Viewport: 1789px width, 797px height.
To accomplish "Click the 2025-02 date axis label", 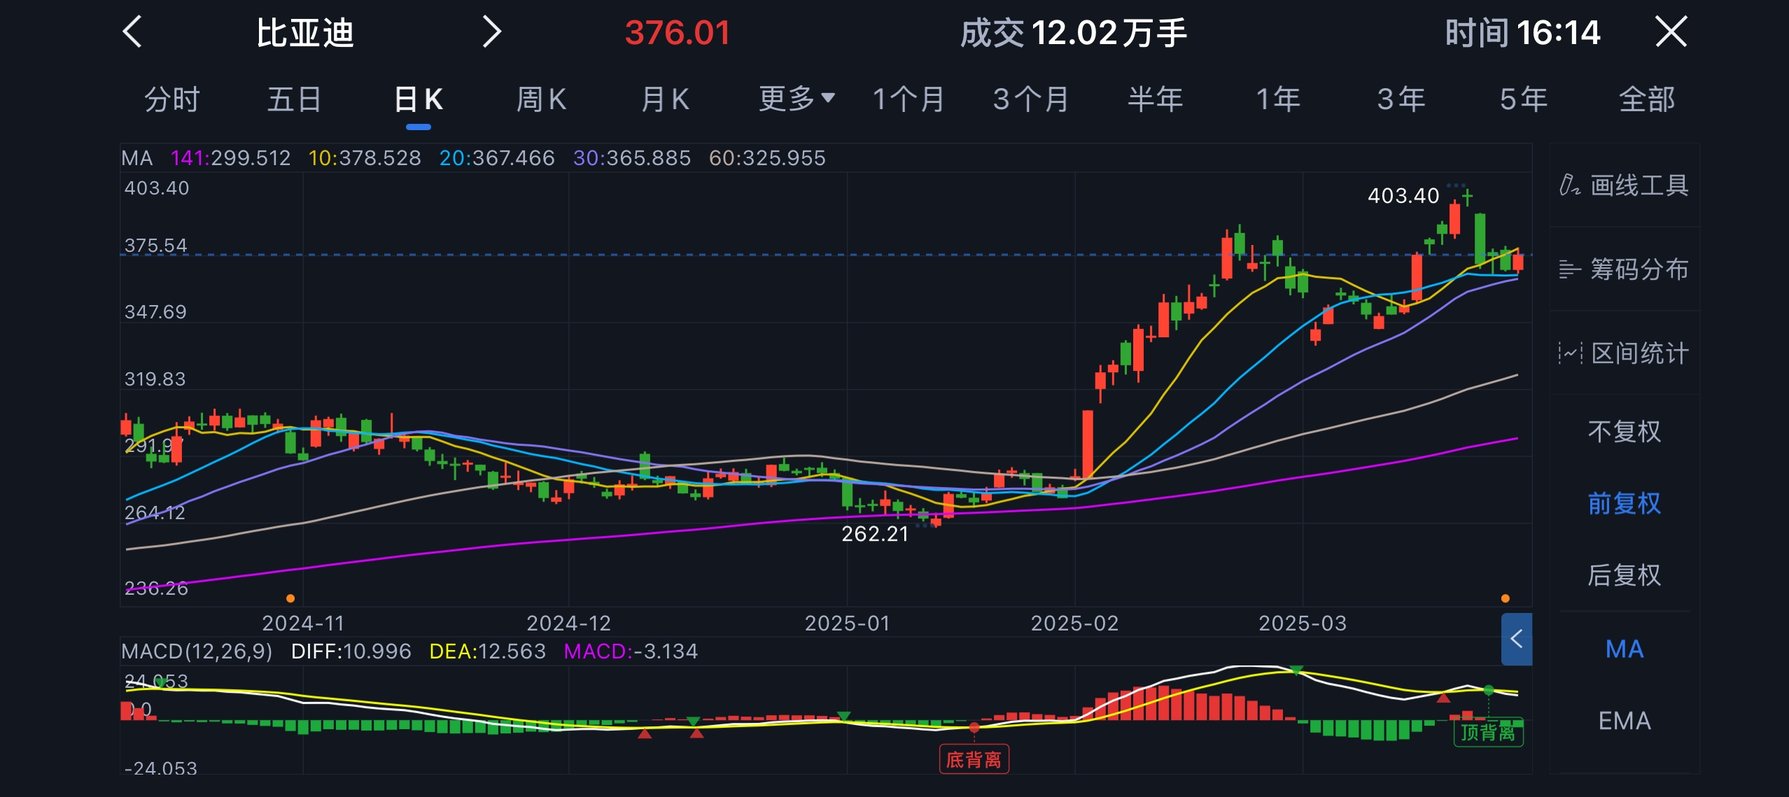I will (1075, 623).
